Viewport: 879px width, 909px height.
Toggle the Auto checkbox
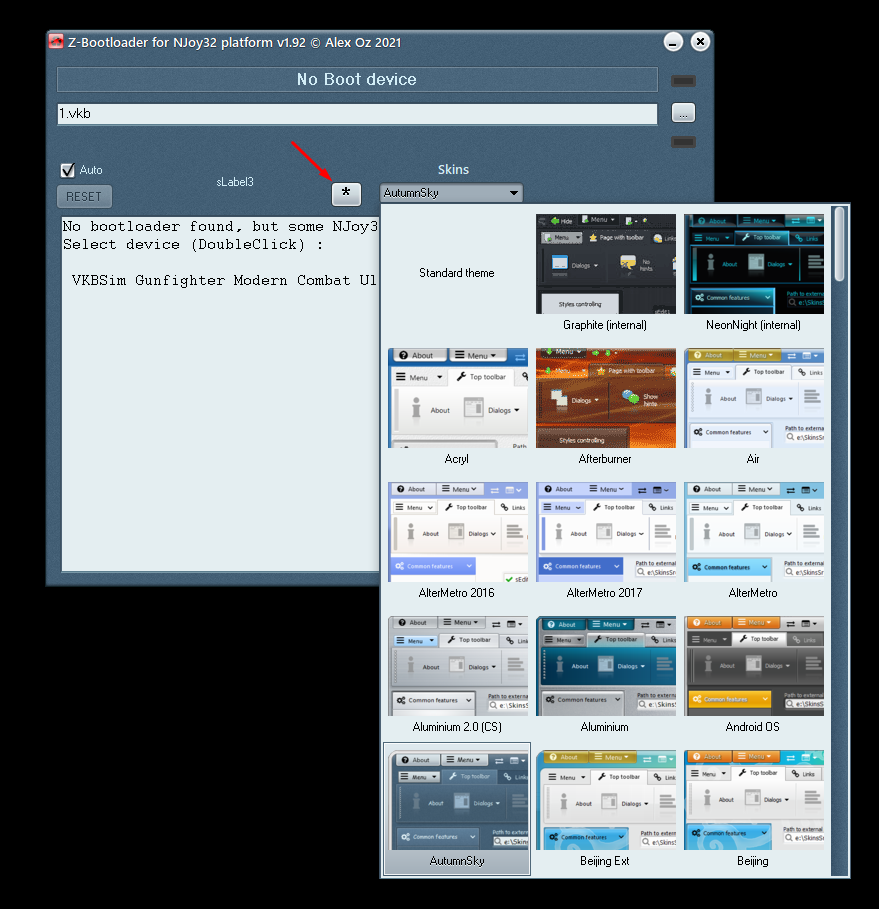(68, 170)
